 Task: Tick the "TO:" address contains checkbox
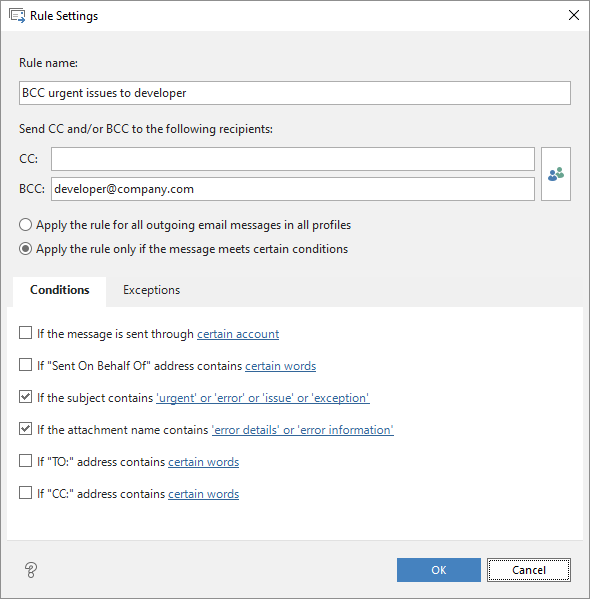[x=26, y=461]
